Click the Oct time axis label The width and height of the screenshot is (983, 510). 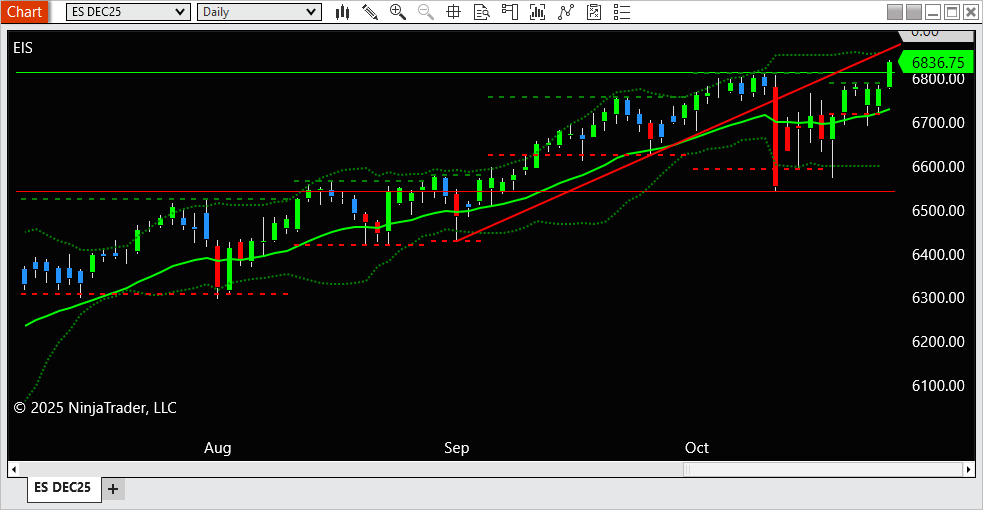pyautogui.click(x=697, y=448)
